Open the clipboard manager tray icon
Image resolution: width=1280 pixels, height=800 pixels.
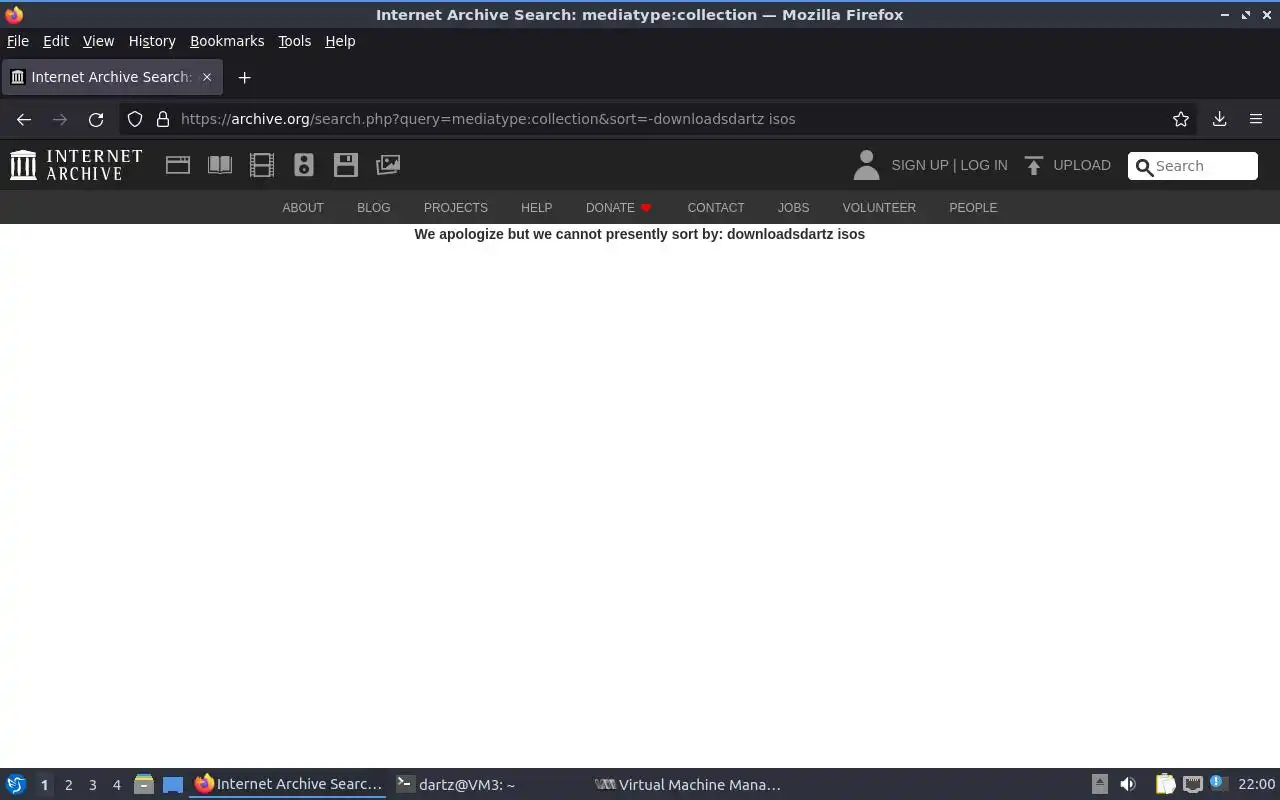(x=1165, y=784)
